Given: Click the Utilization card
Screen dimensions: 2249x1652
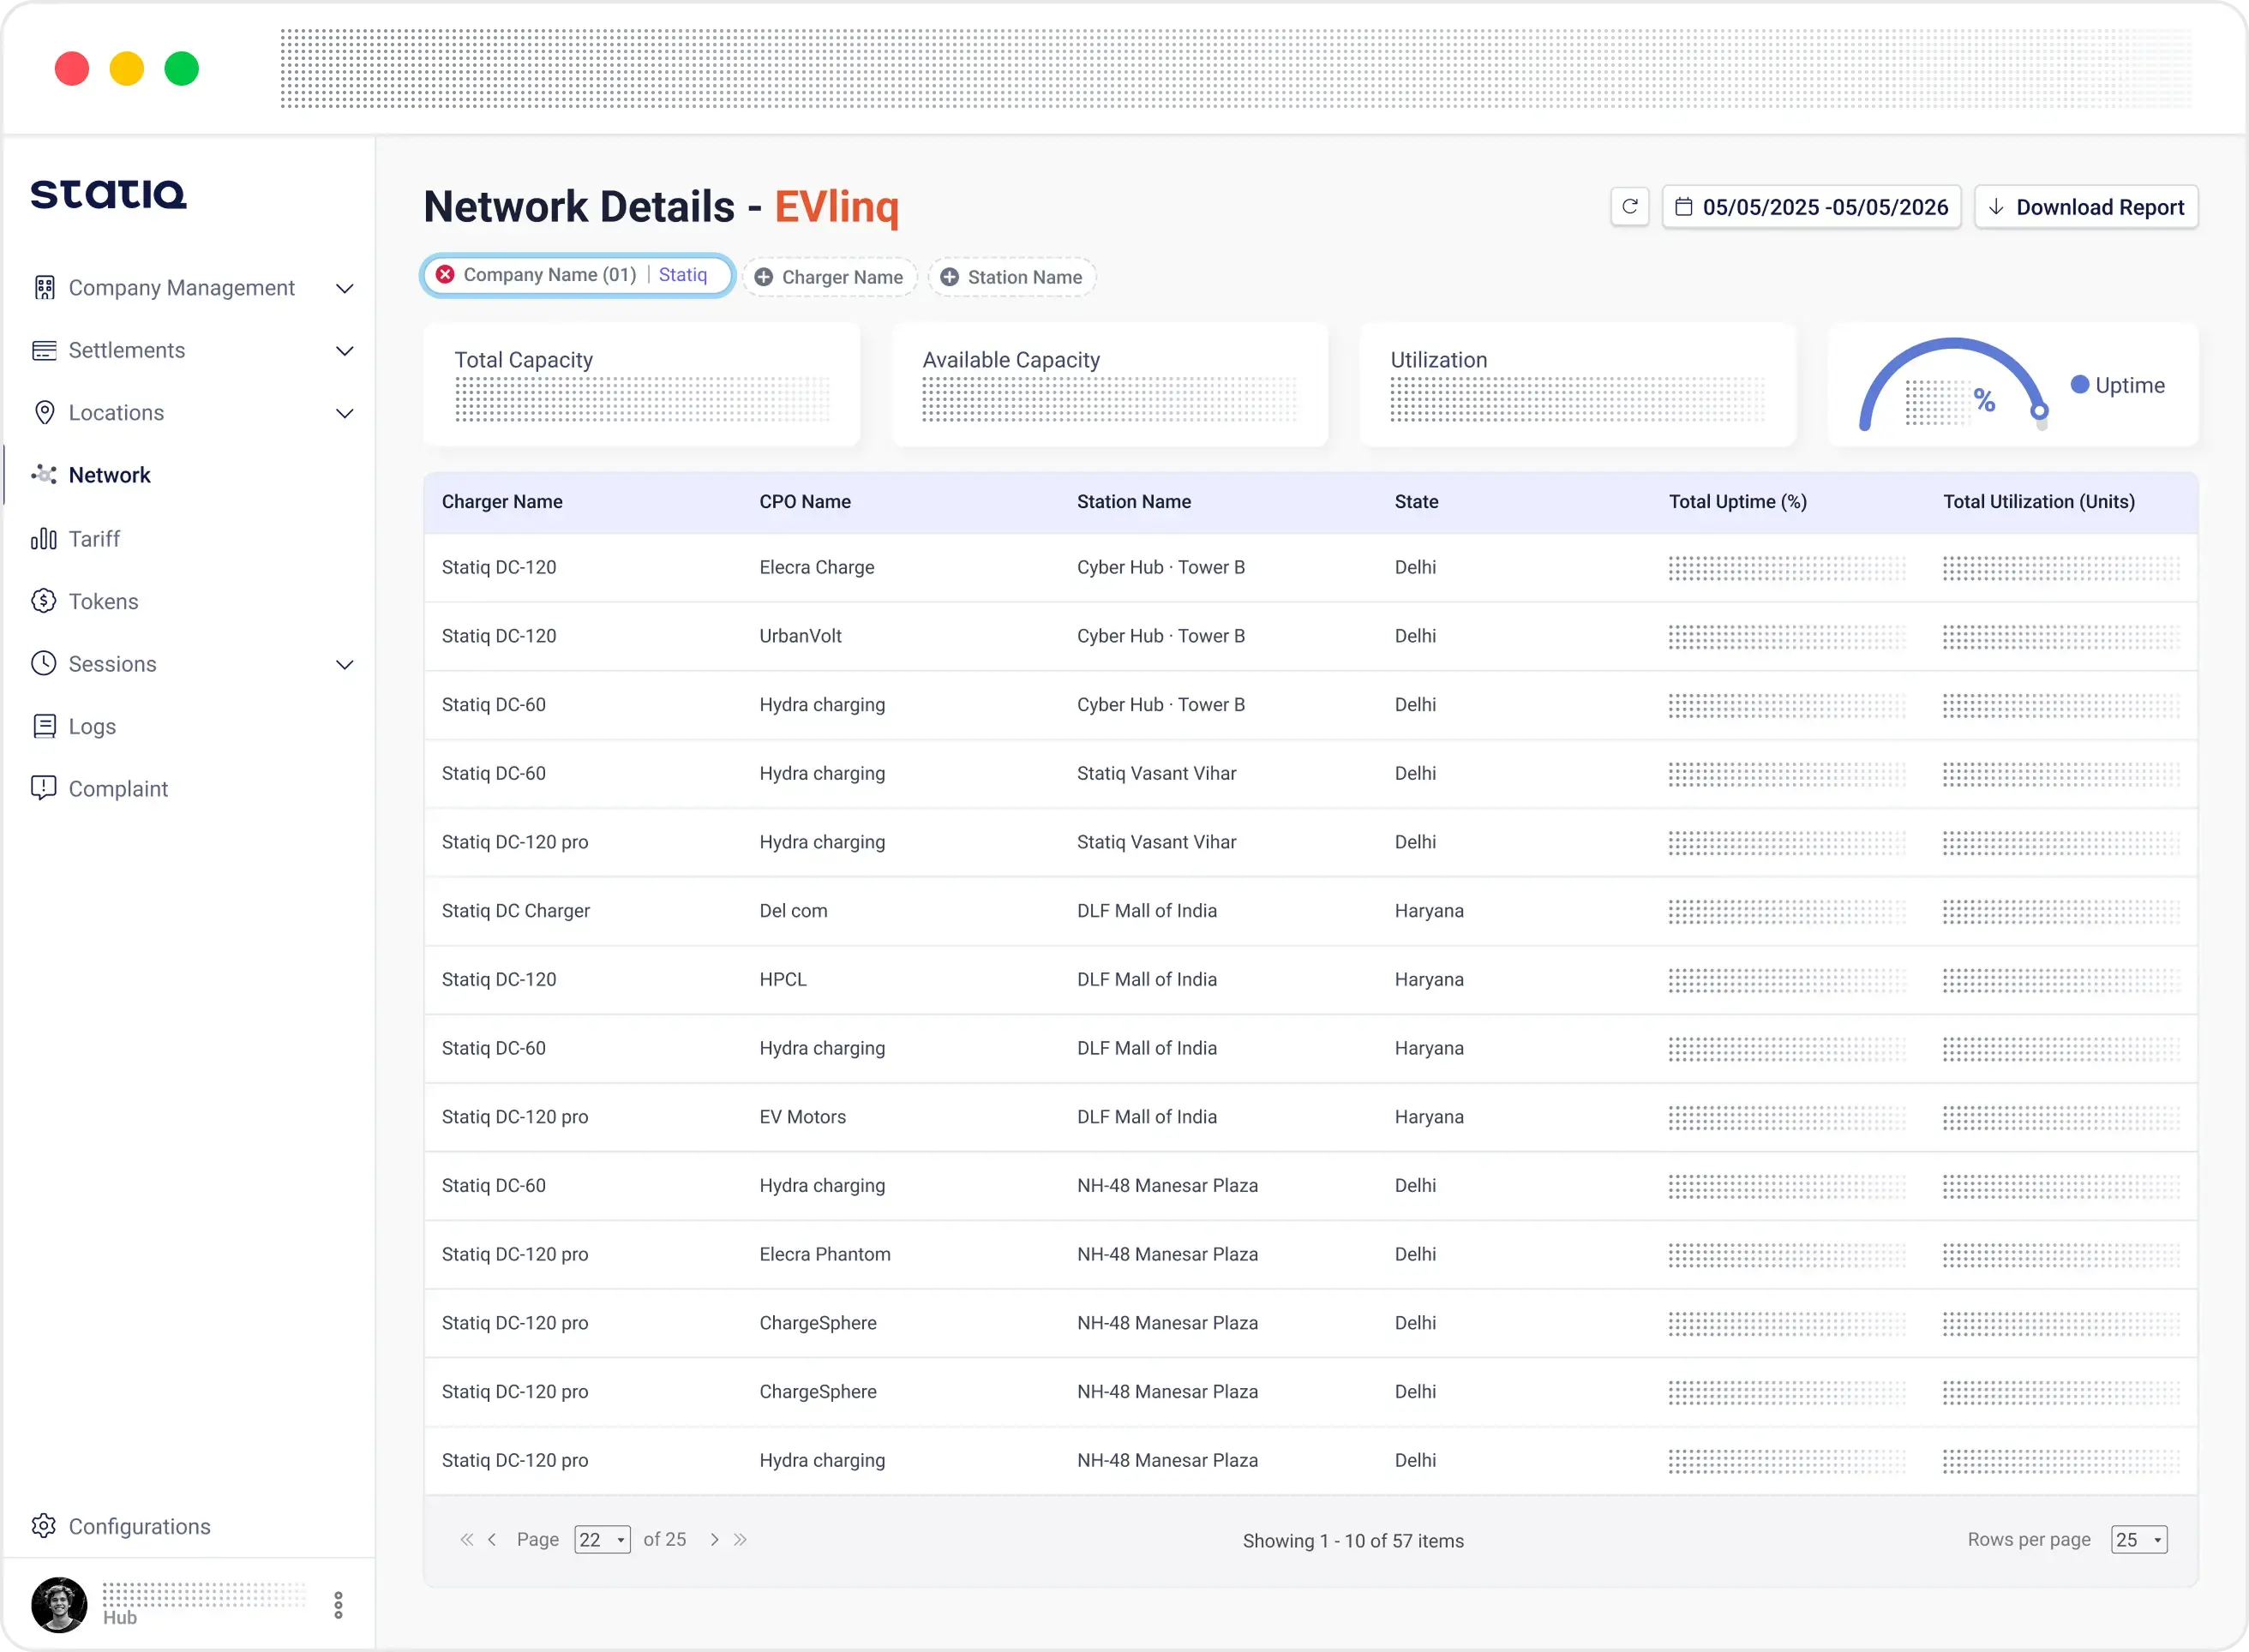Looking at the screenshot, I should (x=1577, y=385).
